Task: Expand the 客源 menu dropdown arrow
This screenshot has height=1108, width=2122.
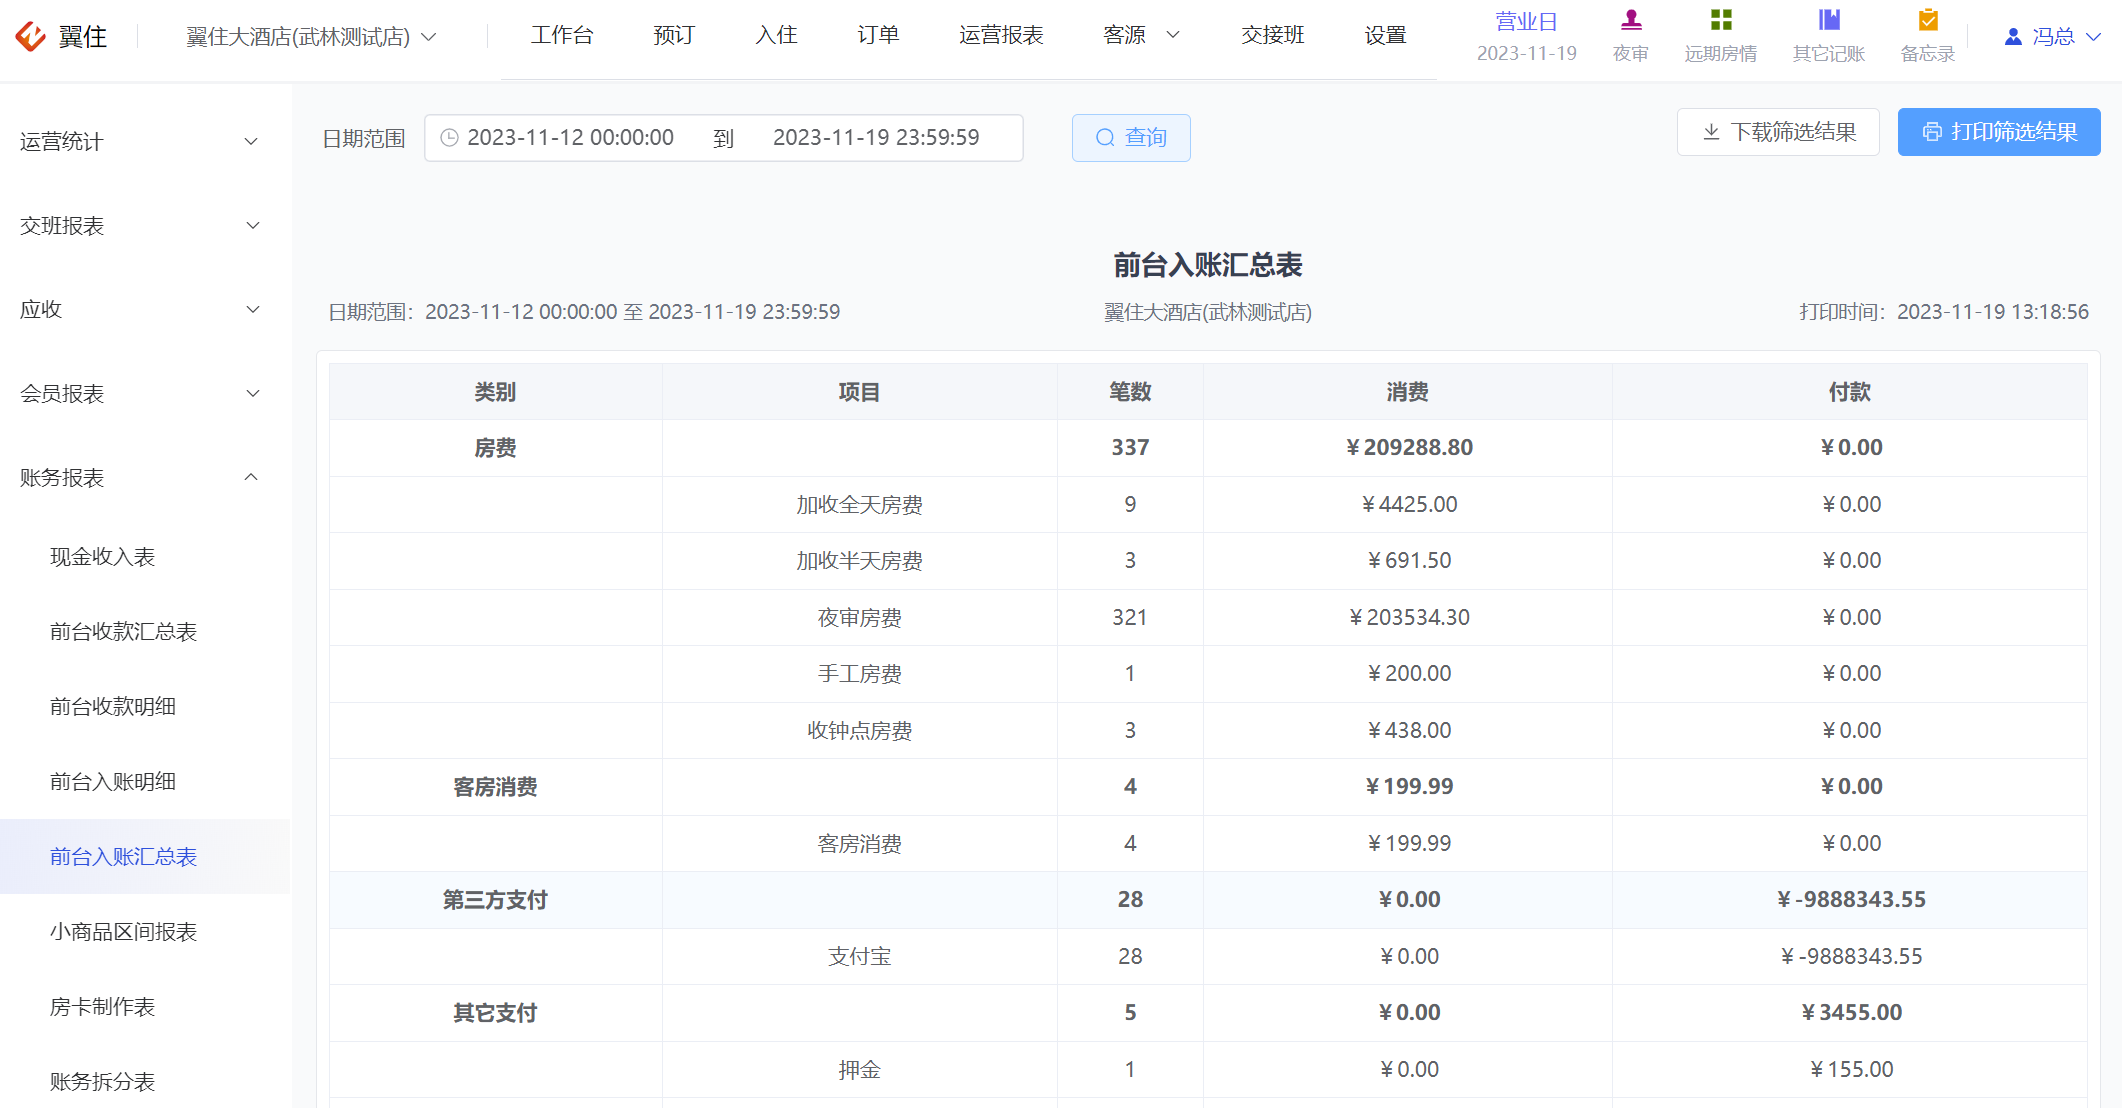Action: pos(1174,35)
